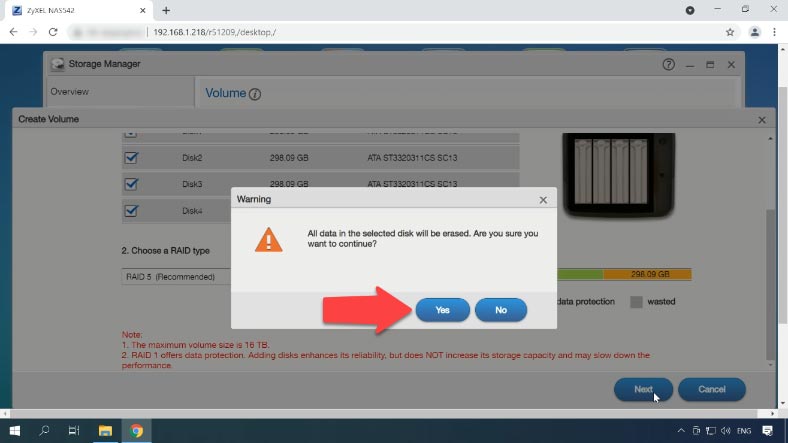Open the Chrome profile icon

754,32
